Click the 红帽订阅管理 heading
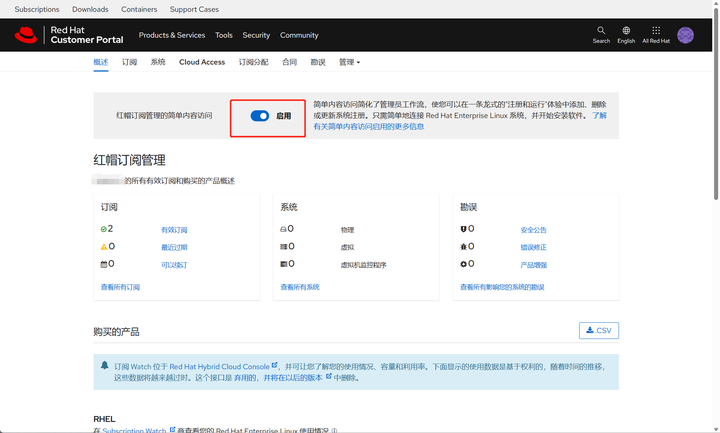The image size is (720, 433). (x=129, y=160)
